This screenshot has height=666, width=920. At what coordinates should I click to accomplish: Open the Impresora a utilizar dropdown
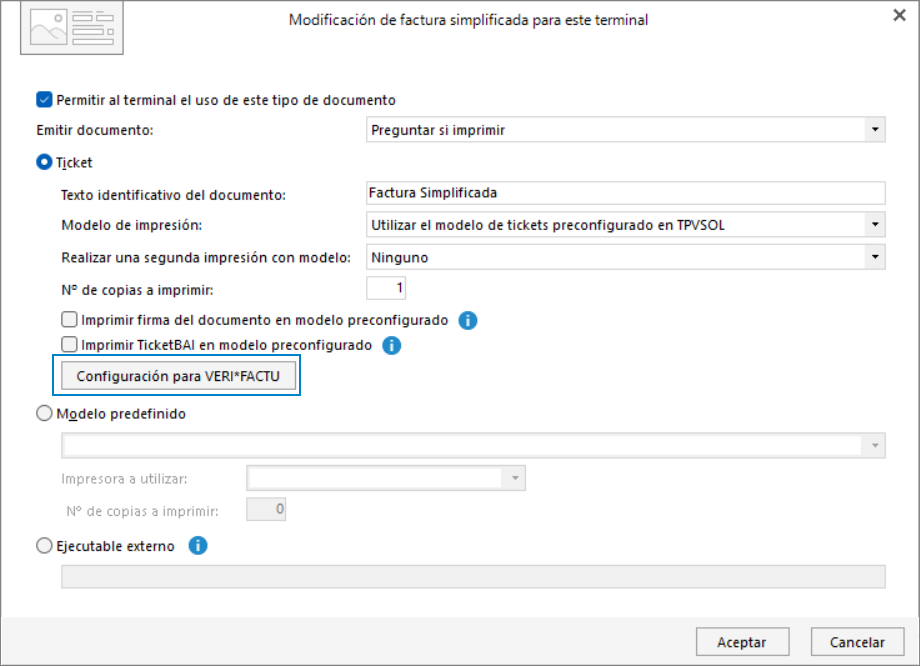(515, 478)
